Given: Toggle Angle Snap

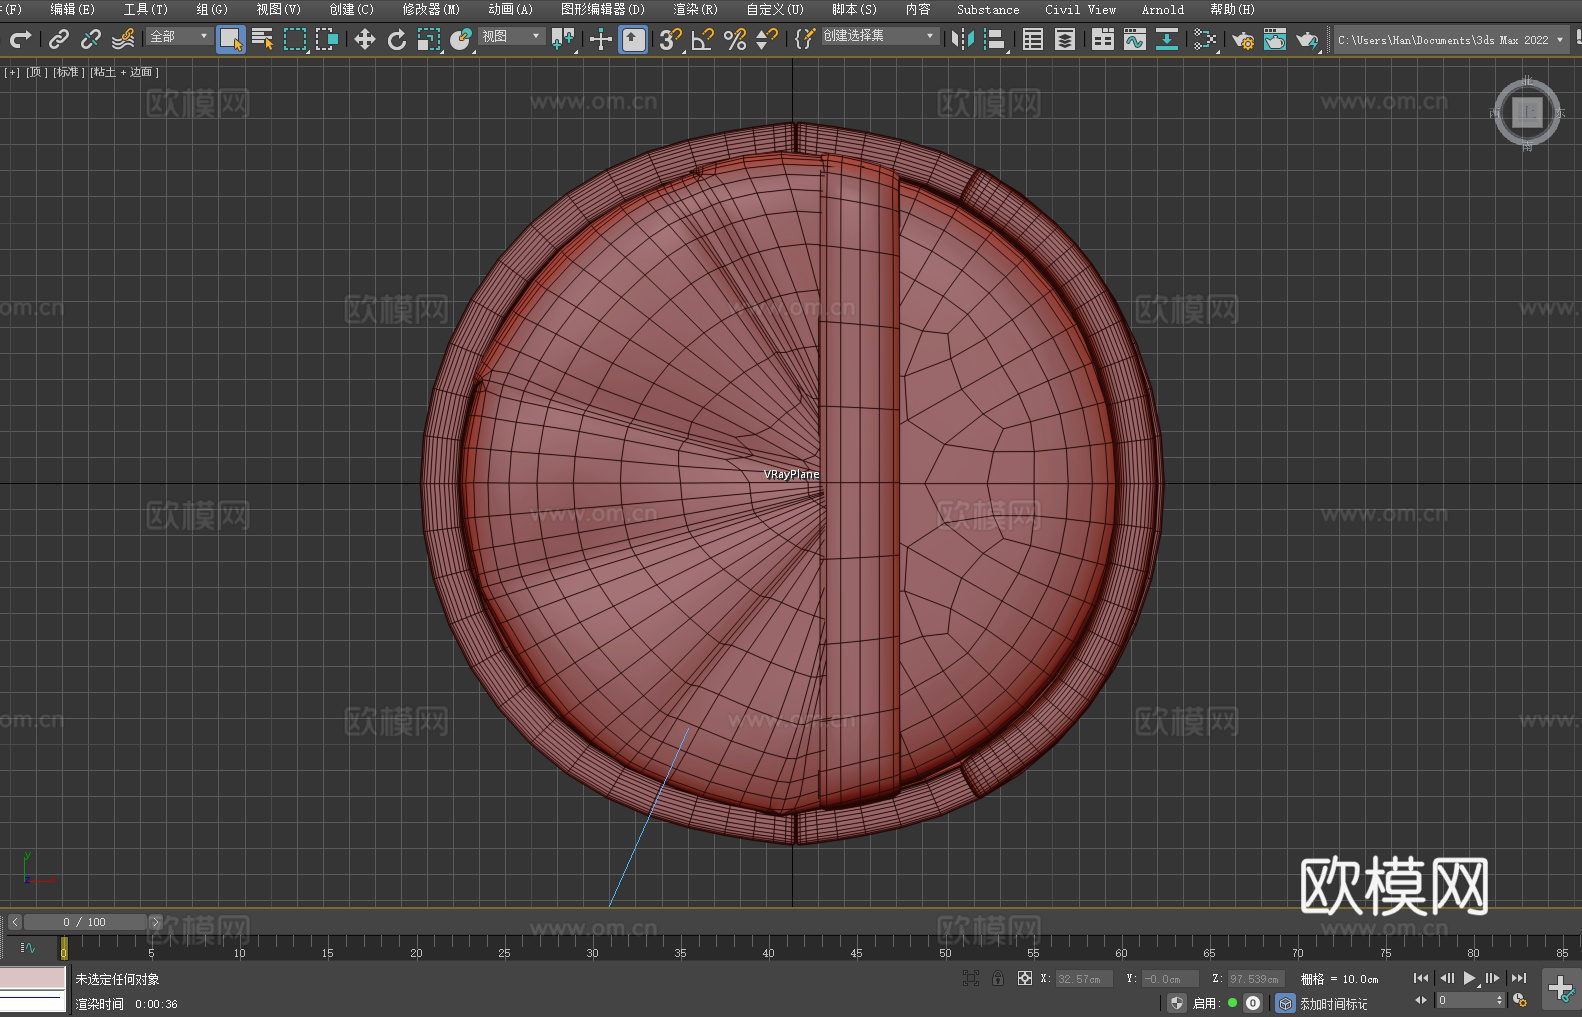Looking at the screenshot, I should (x=703, y=39).
